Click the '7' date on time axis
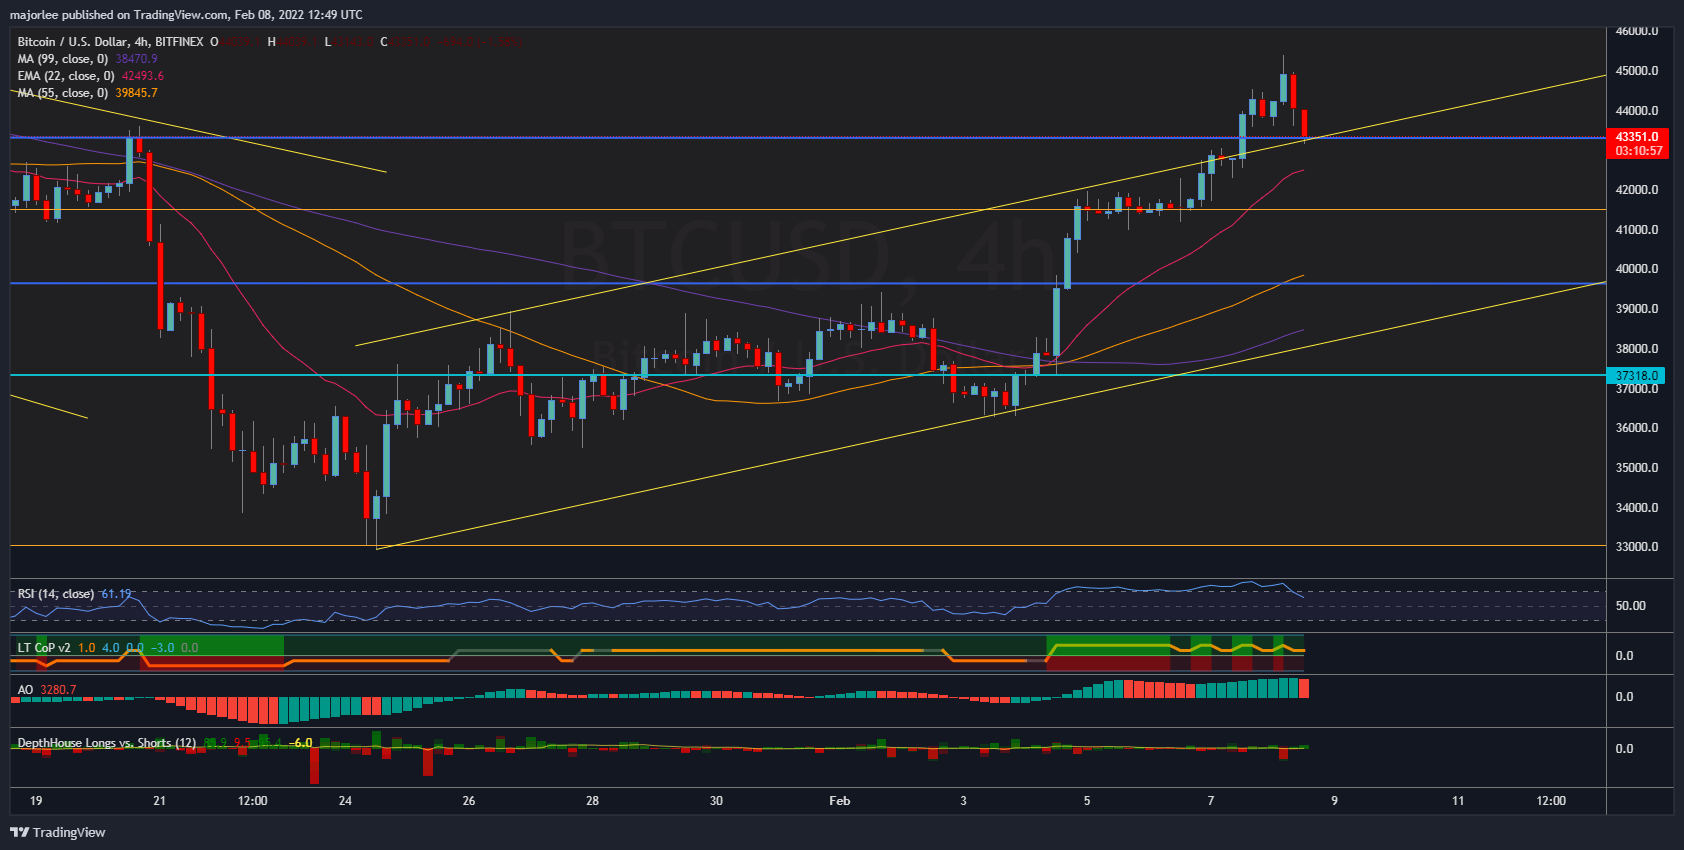The image size is (1684, 850). pyautogui.click(x=1211, y=801)
